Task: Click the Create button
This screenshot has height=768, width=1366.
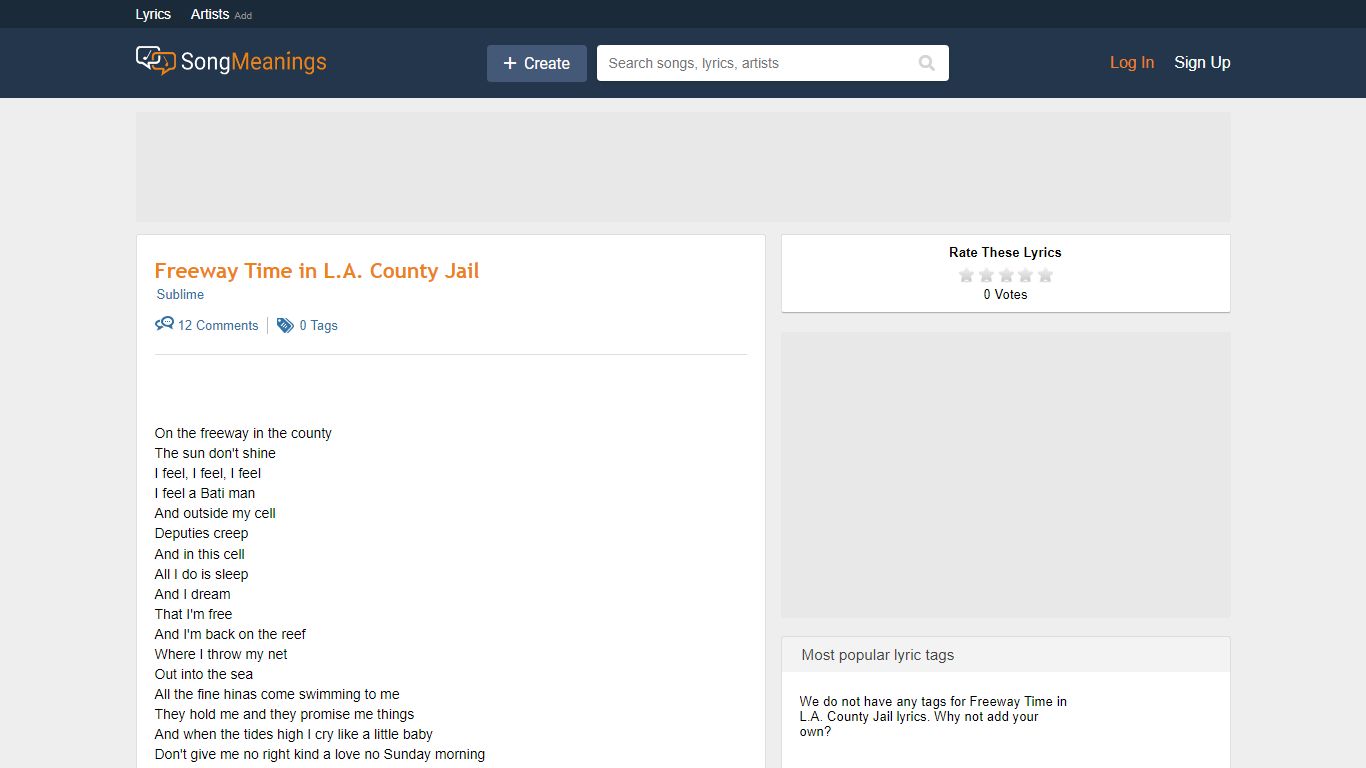Action: [x=537, y=63]
